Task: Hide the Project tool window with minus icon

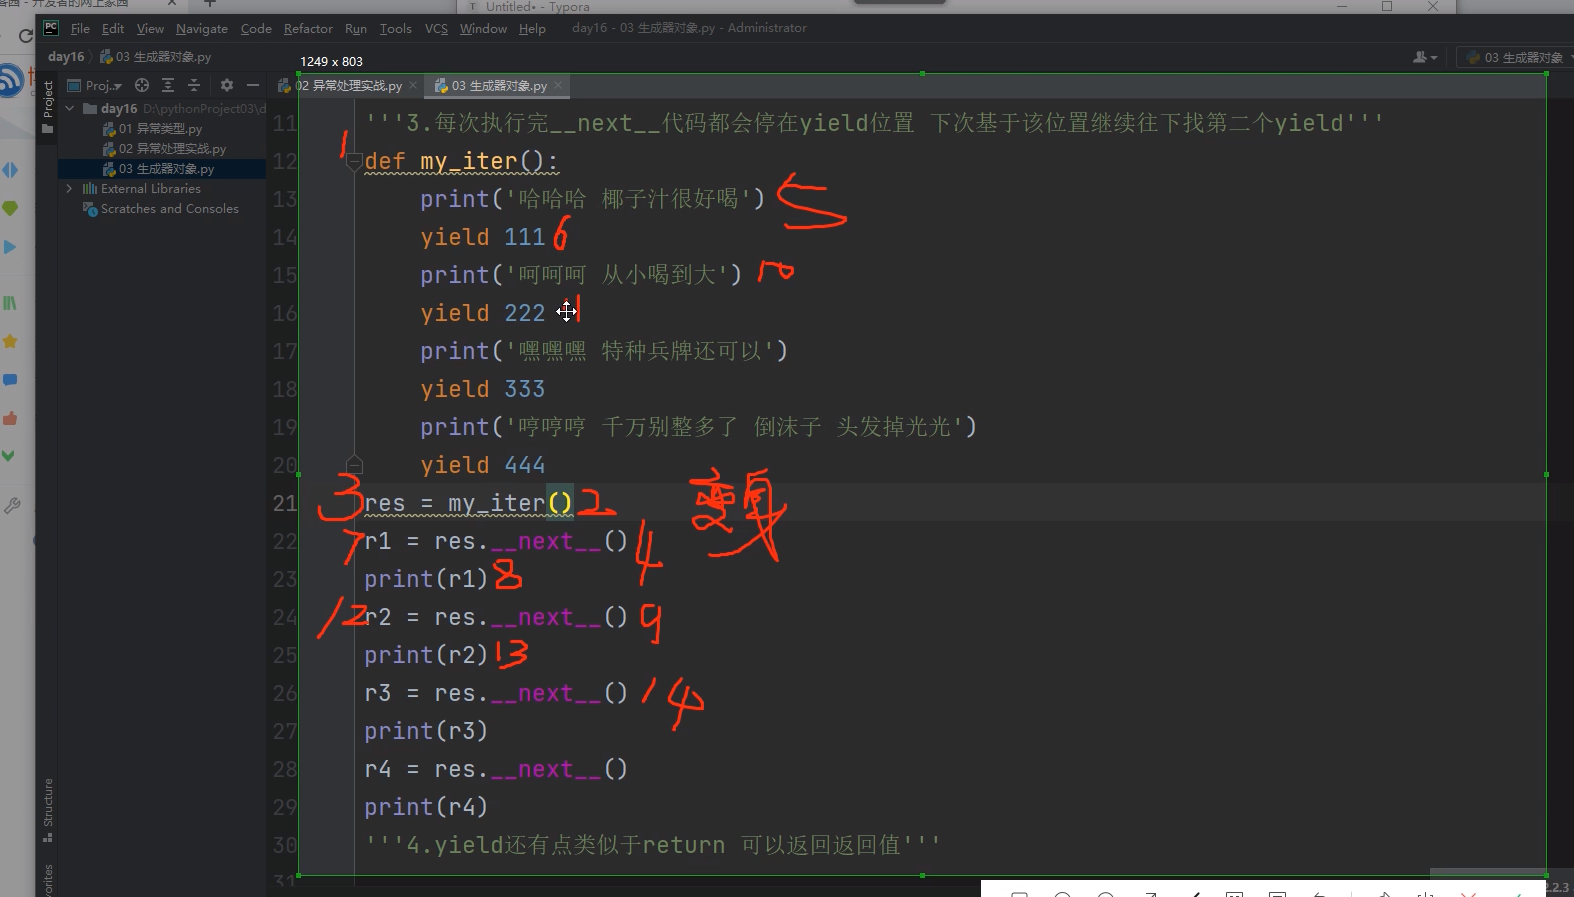Action: pyautogui.click(x=253, y=86)
